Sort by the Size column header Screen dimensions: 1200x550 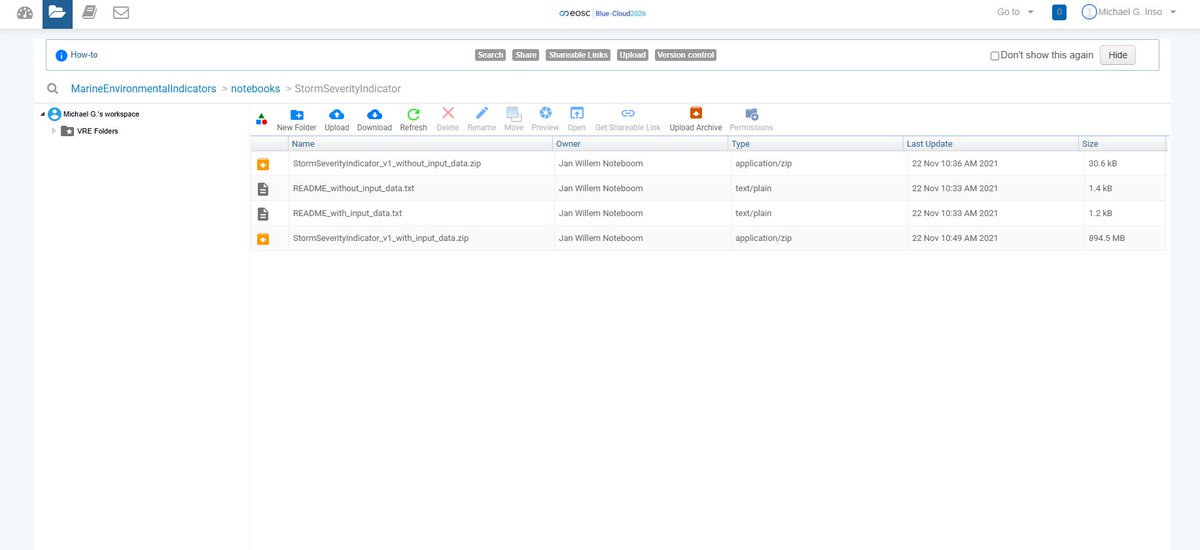[1122, 144]
